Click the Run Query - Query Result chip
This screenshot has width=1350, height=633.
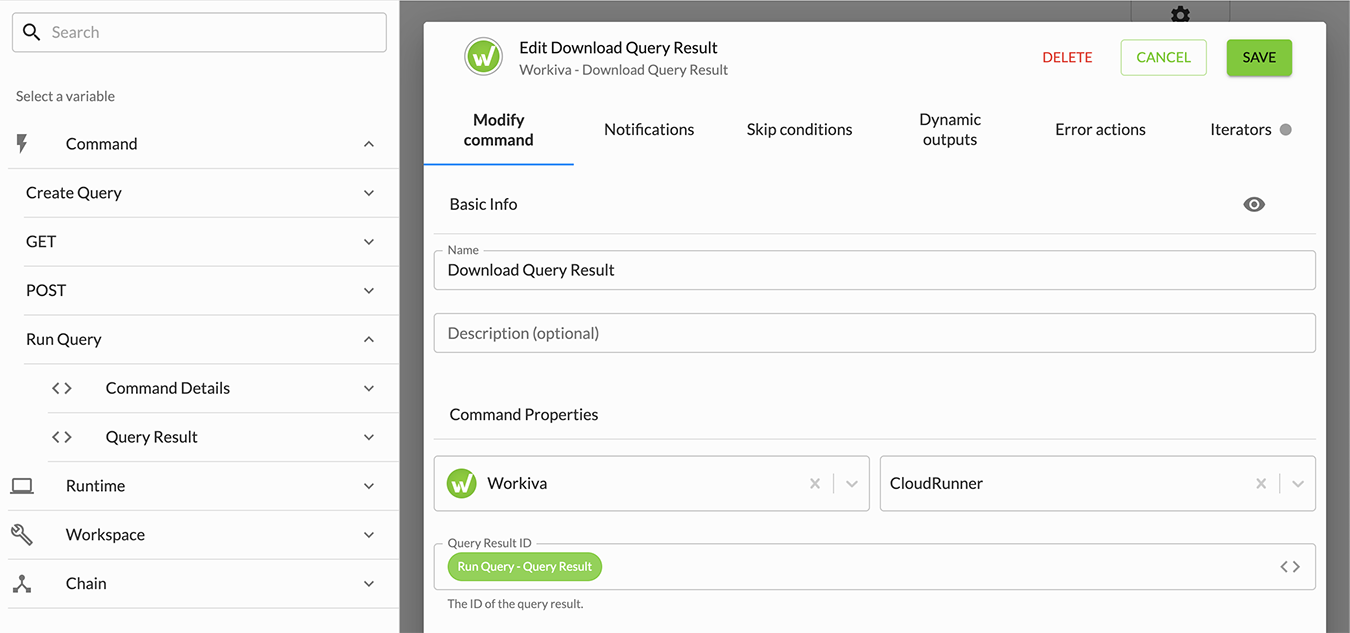pos(525,567)
